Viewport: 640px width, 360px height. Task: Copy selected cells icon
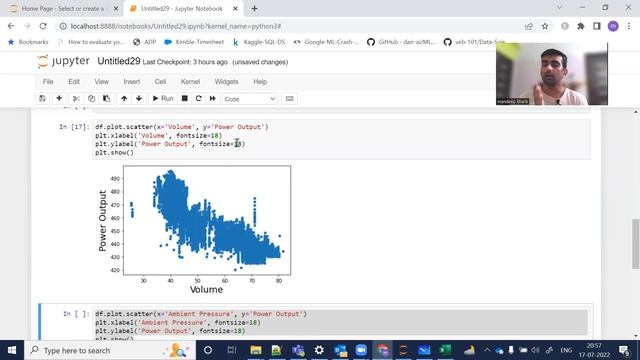(91, 98)
